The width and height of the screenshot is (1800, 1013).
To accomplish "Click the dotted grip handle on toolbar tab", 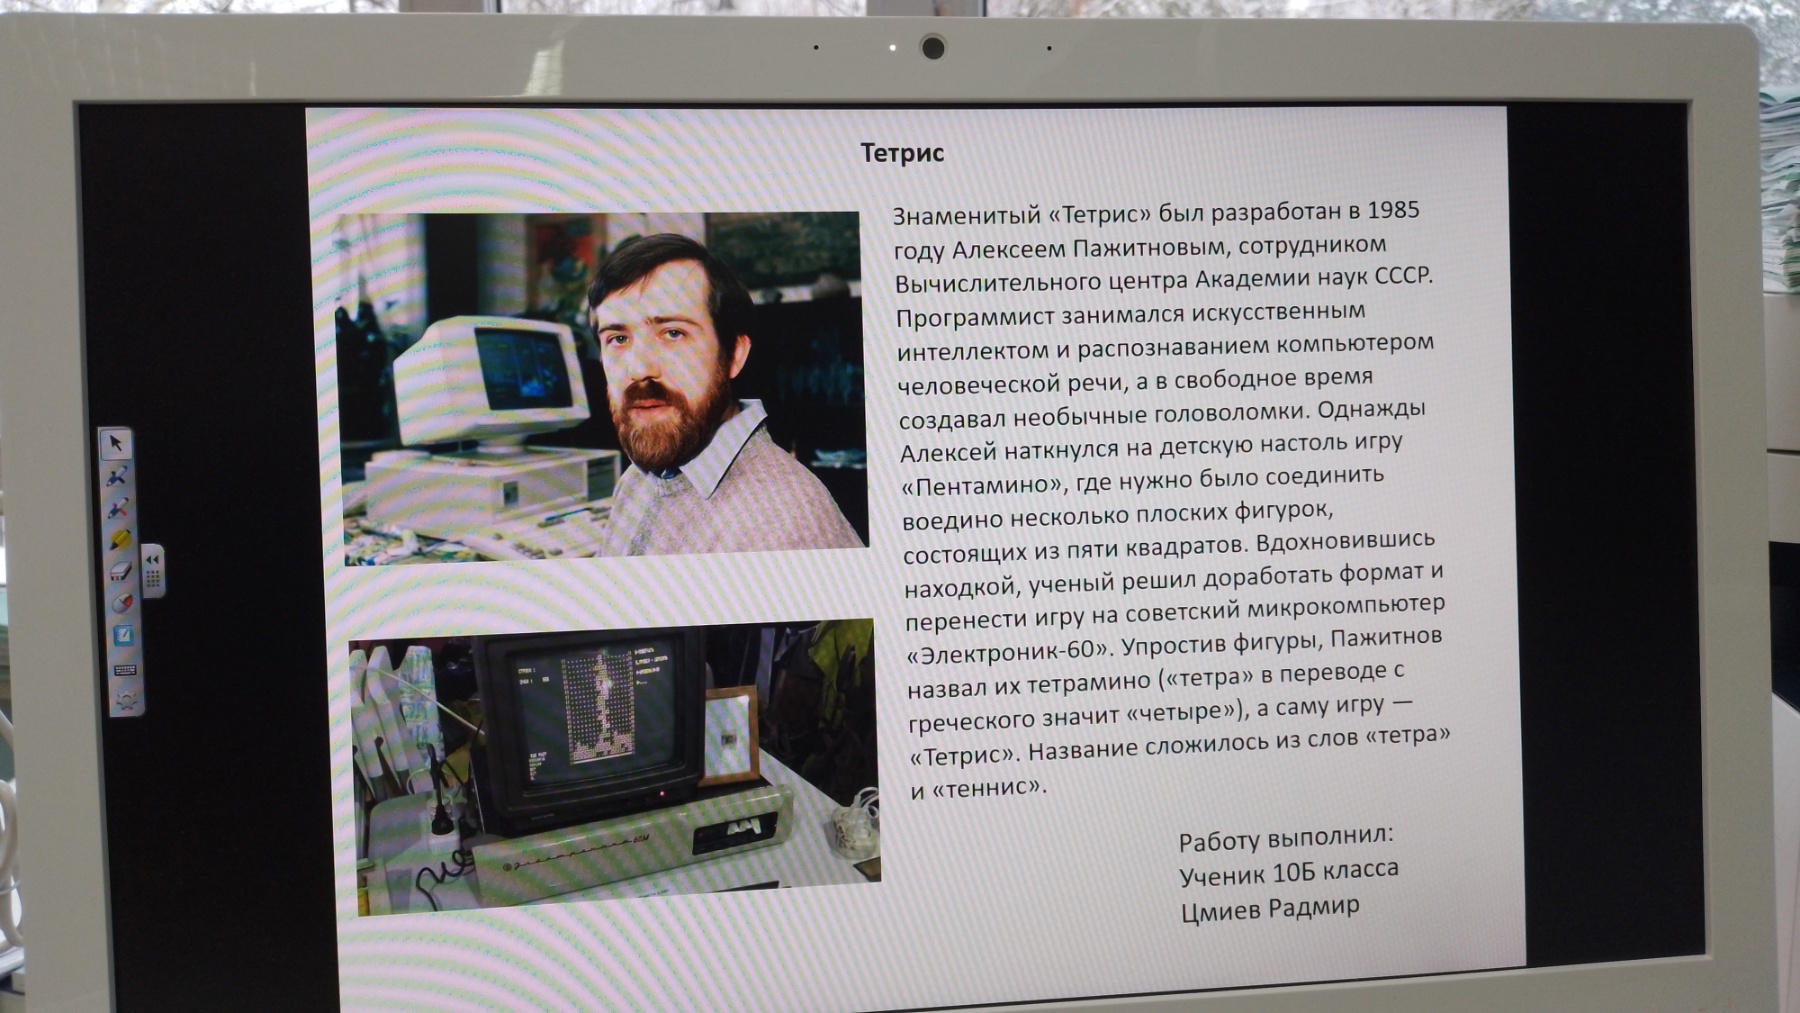I will [x=153, y=579].
